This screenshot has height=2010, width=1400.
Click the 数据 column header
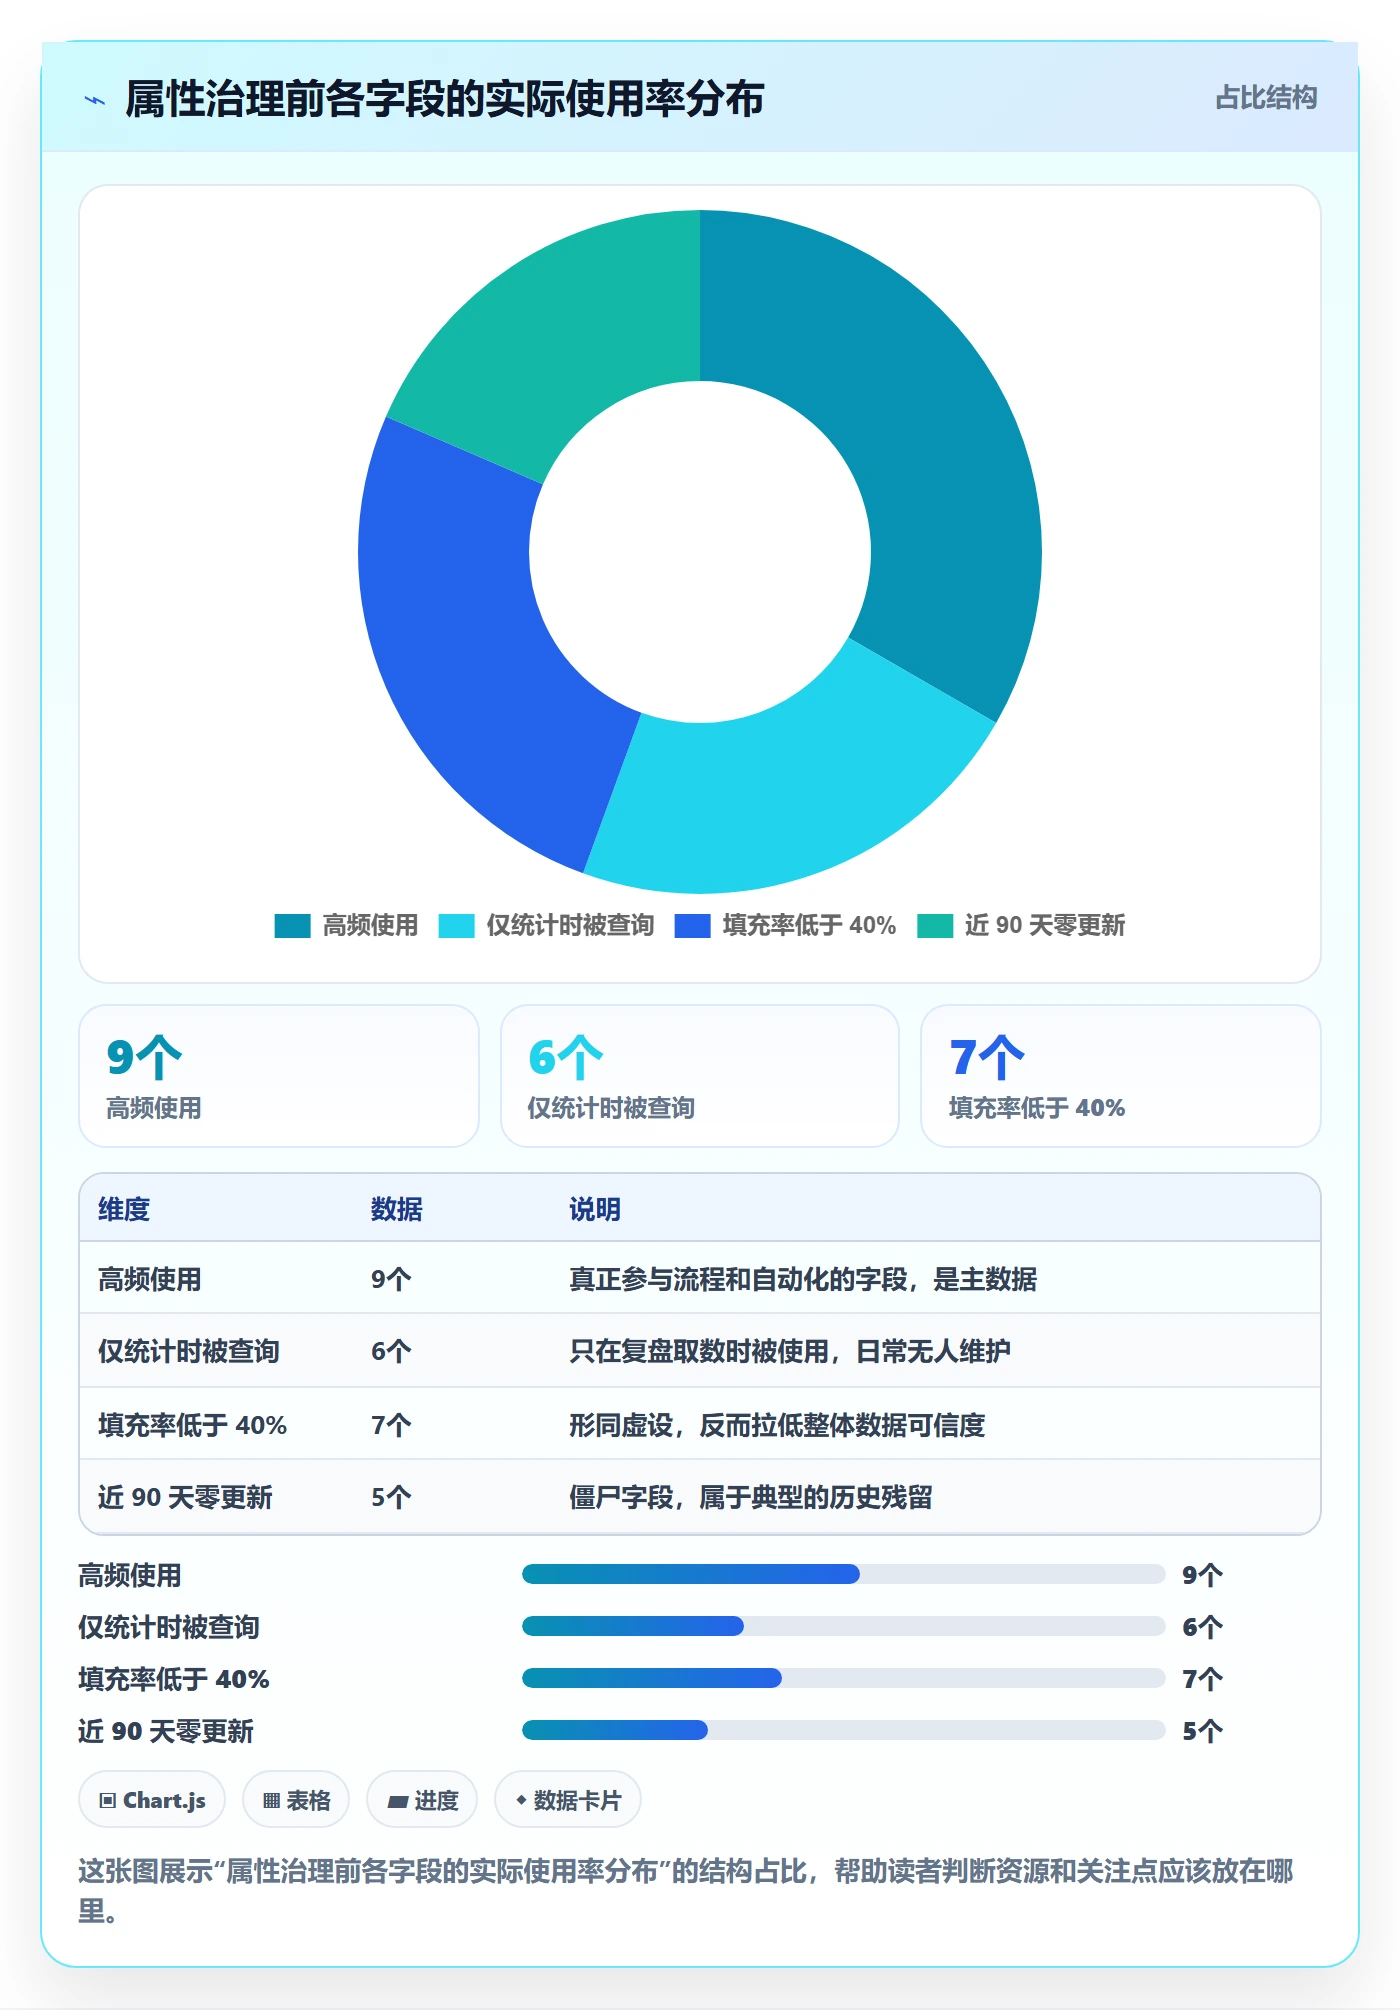click(x=396, y=1209)
